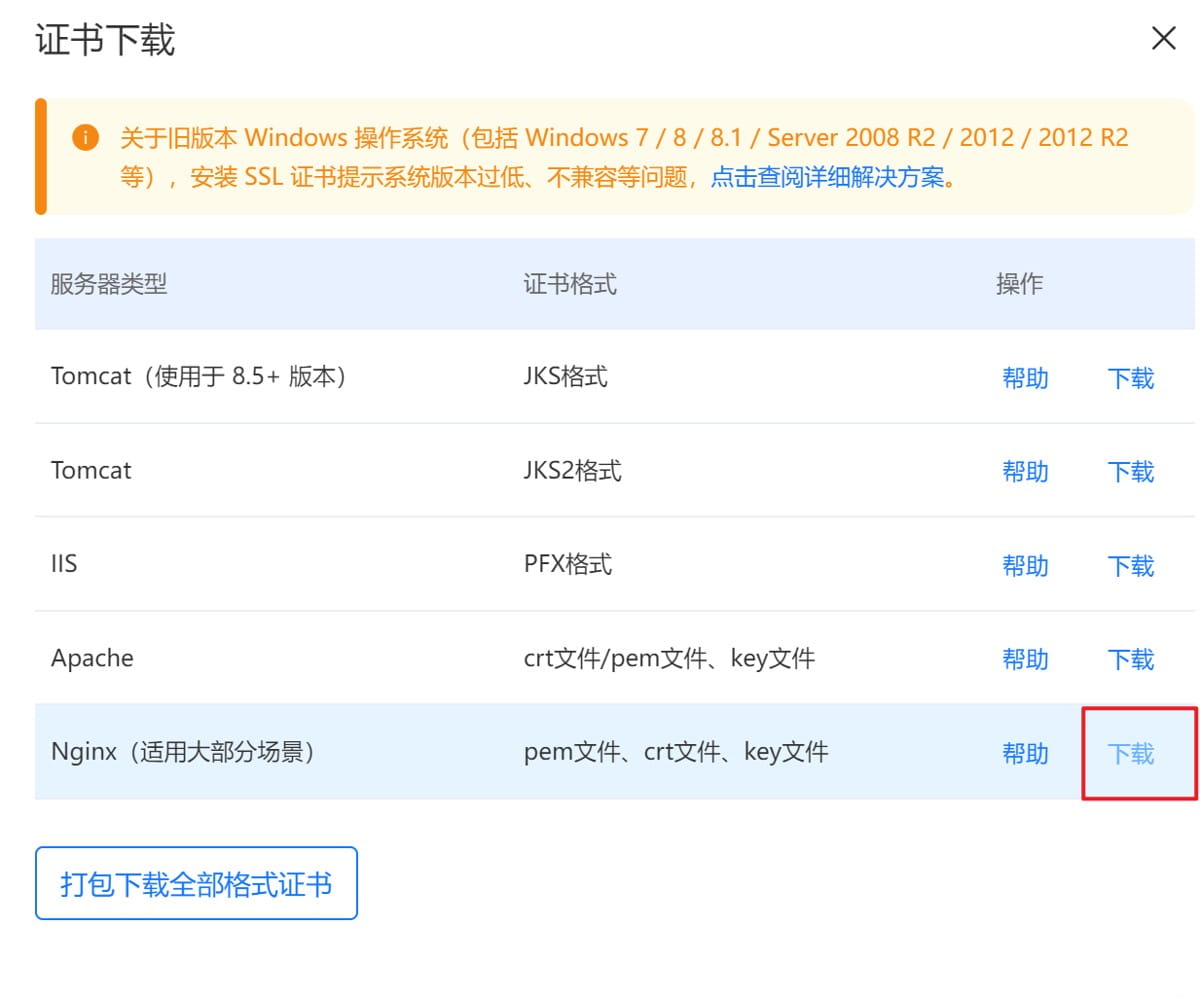Download the IIS PFX certificate
This screenshot has width=1200, height=997.
(x=1129, y=565)
